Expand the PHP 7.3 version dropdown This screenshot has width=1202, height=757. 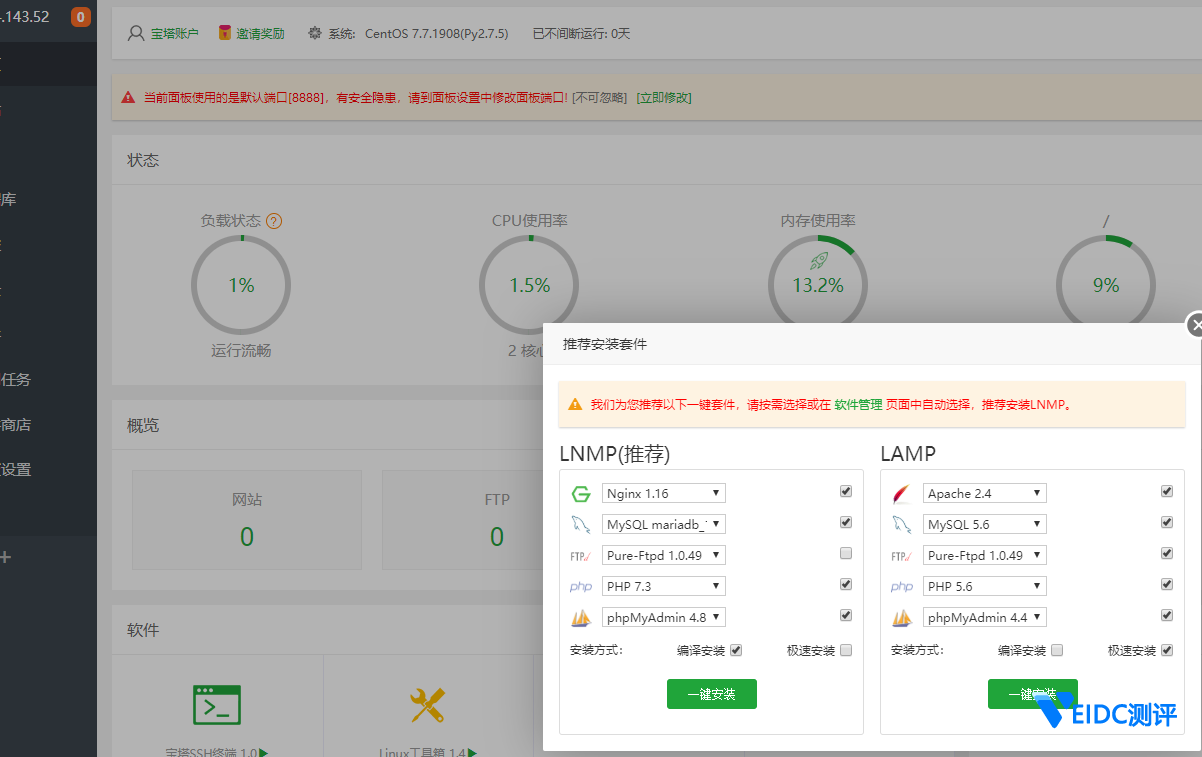click(x=664, y=586)
